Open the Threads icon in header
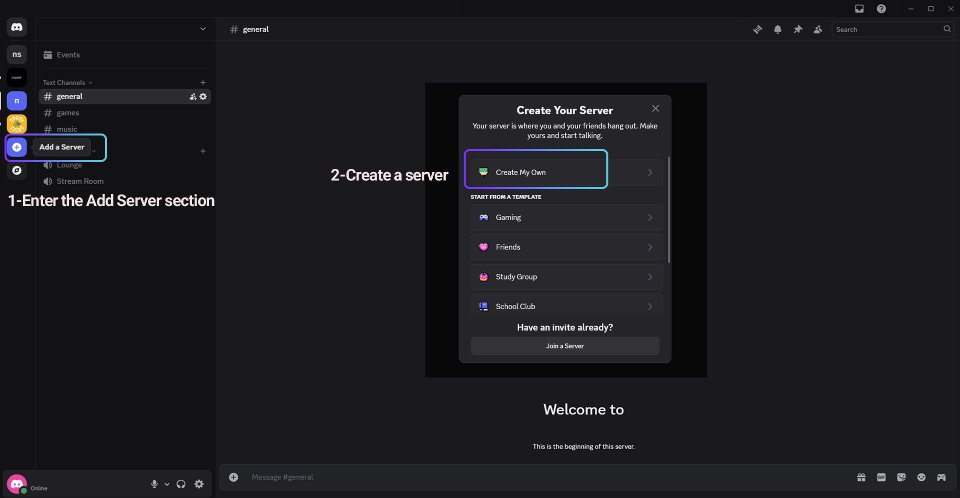The height and width of the screenshot is (498, 960). pos(757,29)
